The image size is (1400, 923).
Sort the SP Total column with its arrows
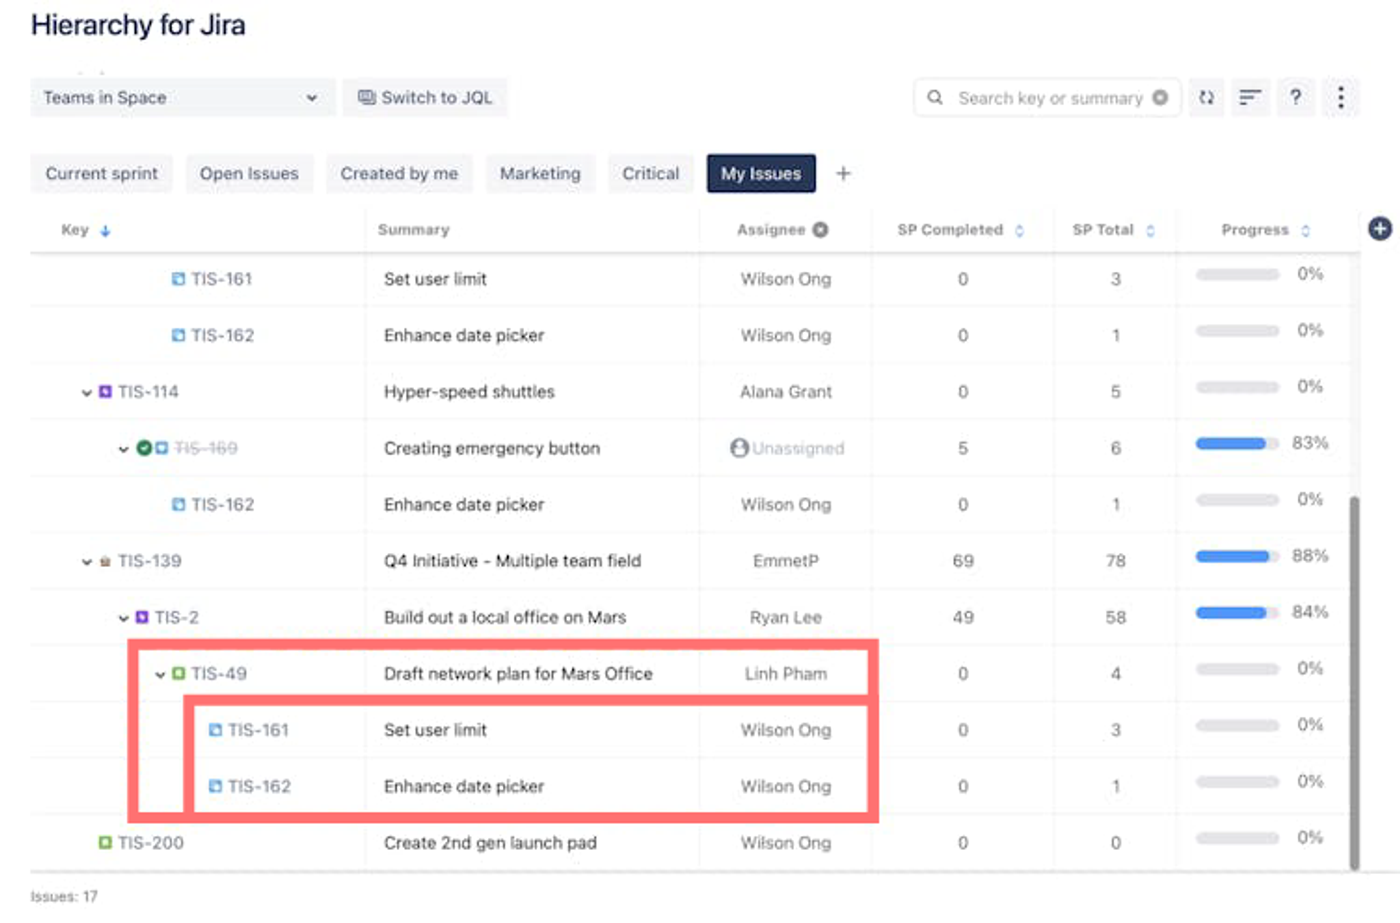1150,231
